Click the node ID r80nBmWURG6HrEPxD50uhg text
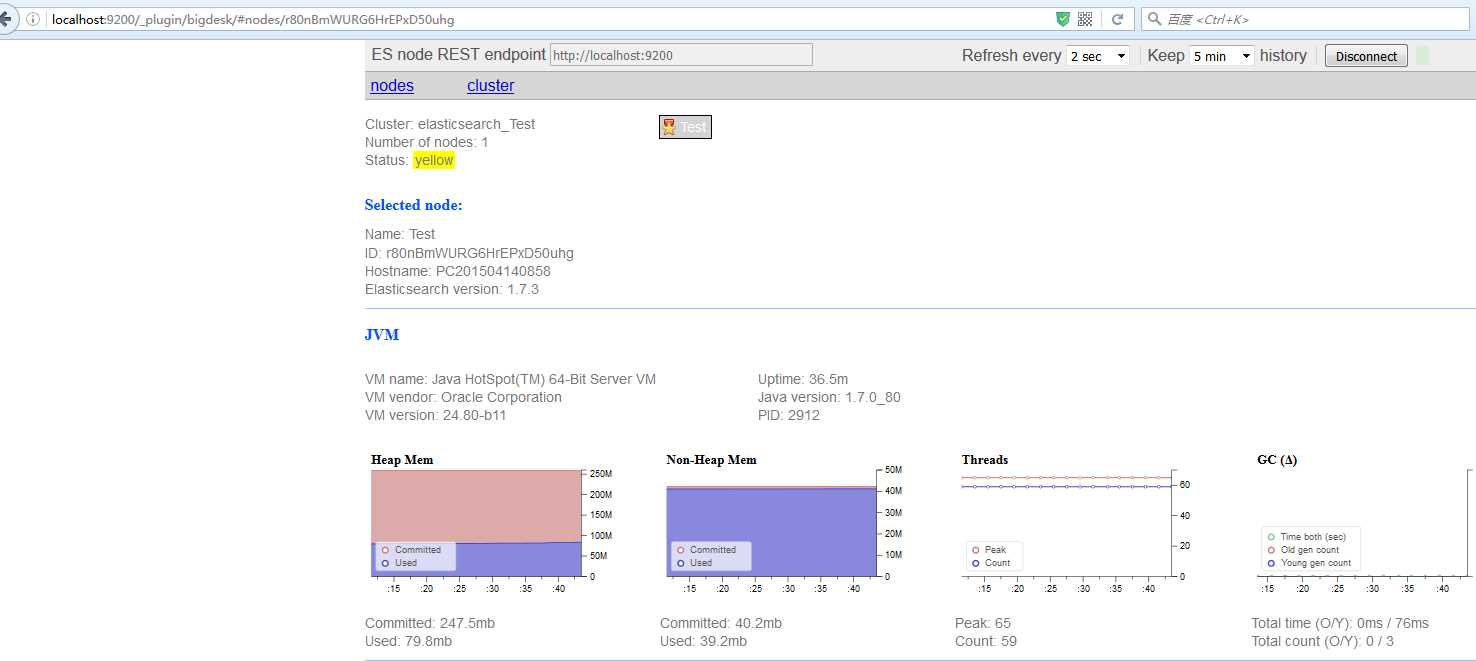Viewport: 1476px width, 661px height. [469, 253]
